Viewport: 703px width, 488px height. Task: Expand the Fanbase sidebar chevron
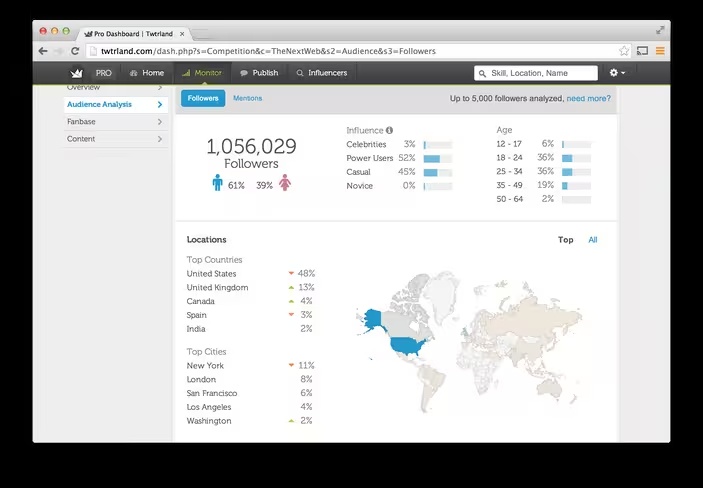click(x=160, y=122)
